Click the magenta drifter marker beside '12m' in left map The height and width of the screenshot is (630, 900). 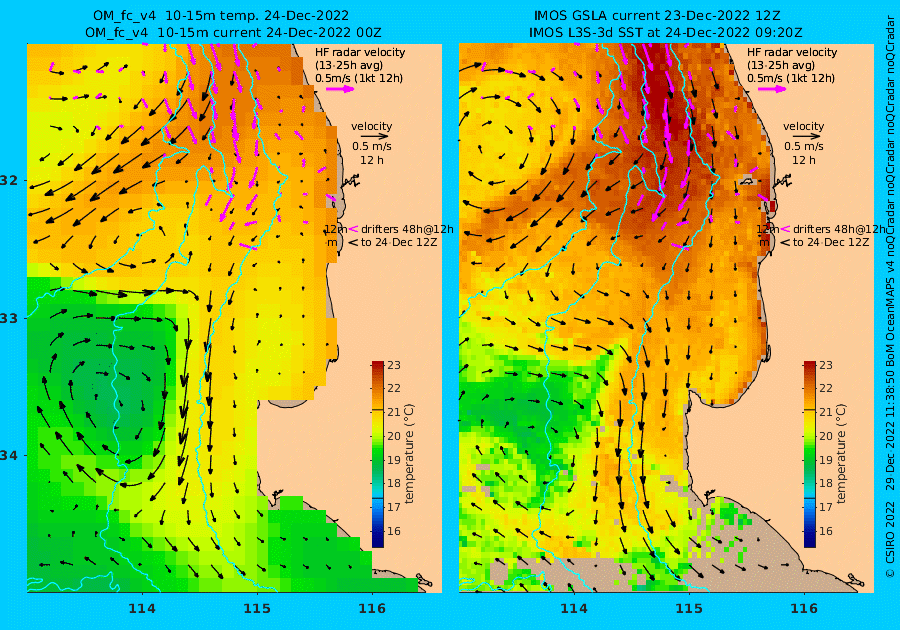pos(354,229)
